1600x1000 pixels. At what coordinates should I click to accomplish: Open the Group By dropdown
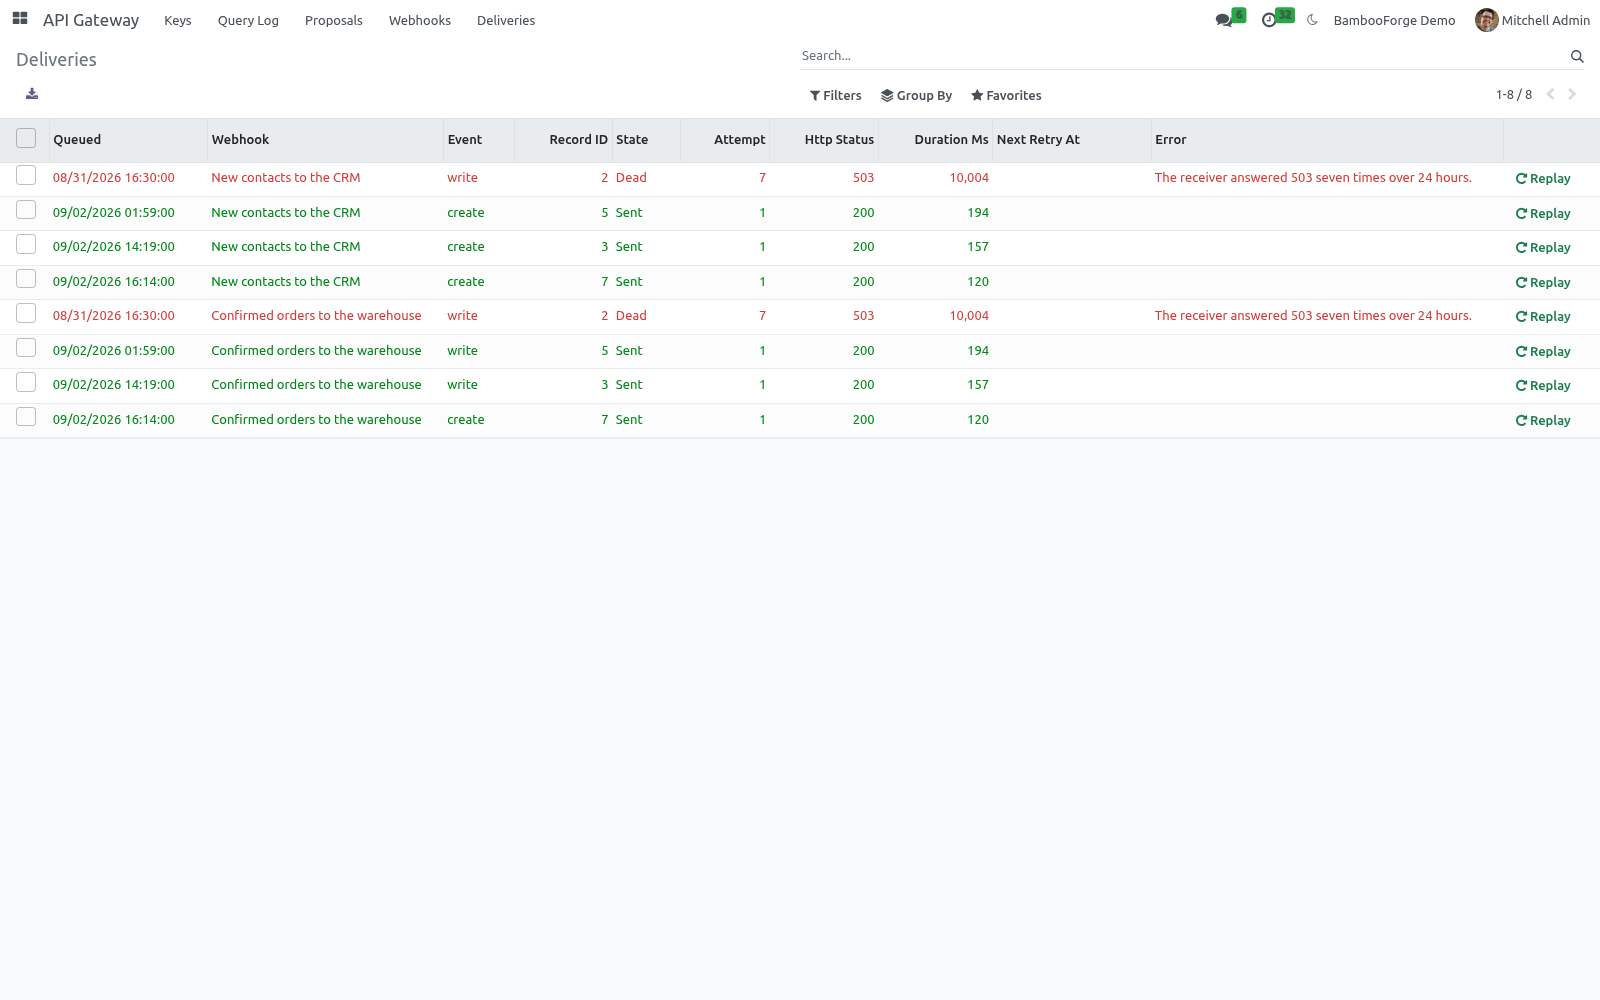pos(916,96)
